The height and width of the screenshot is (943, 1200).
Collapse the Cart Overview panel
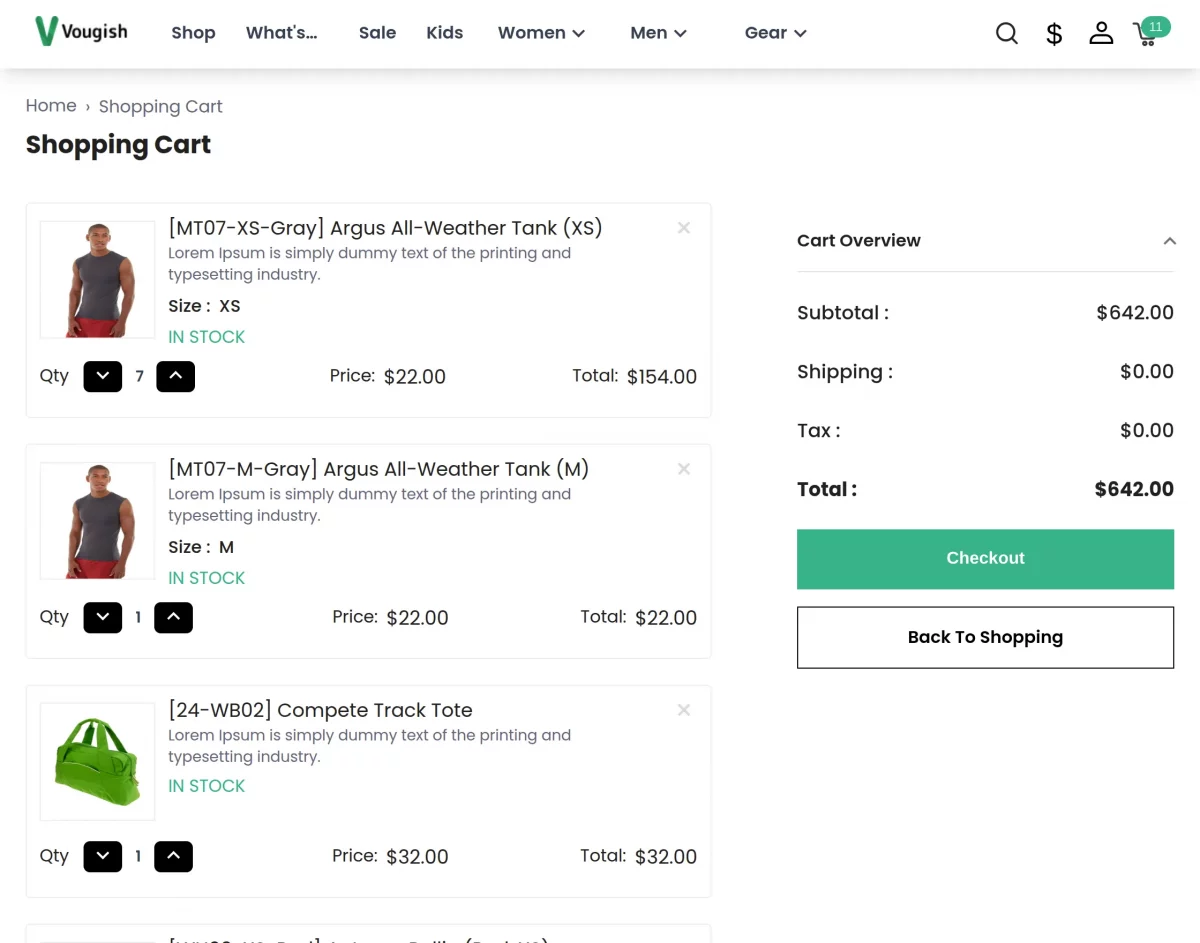(1169, 241)
